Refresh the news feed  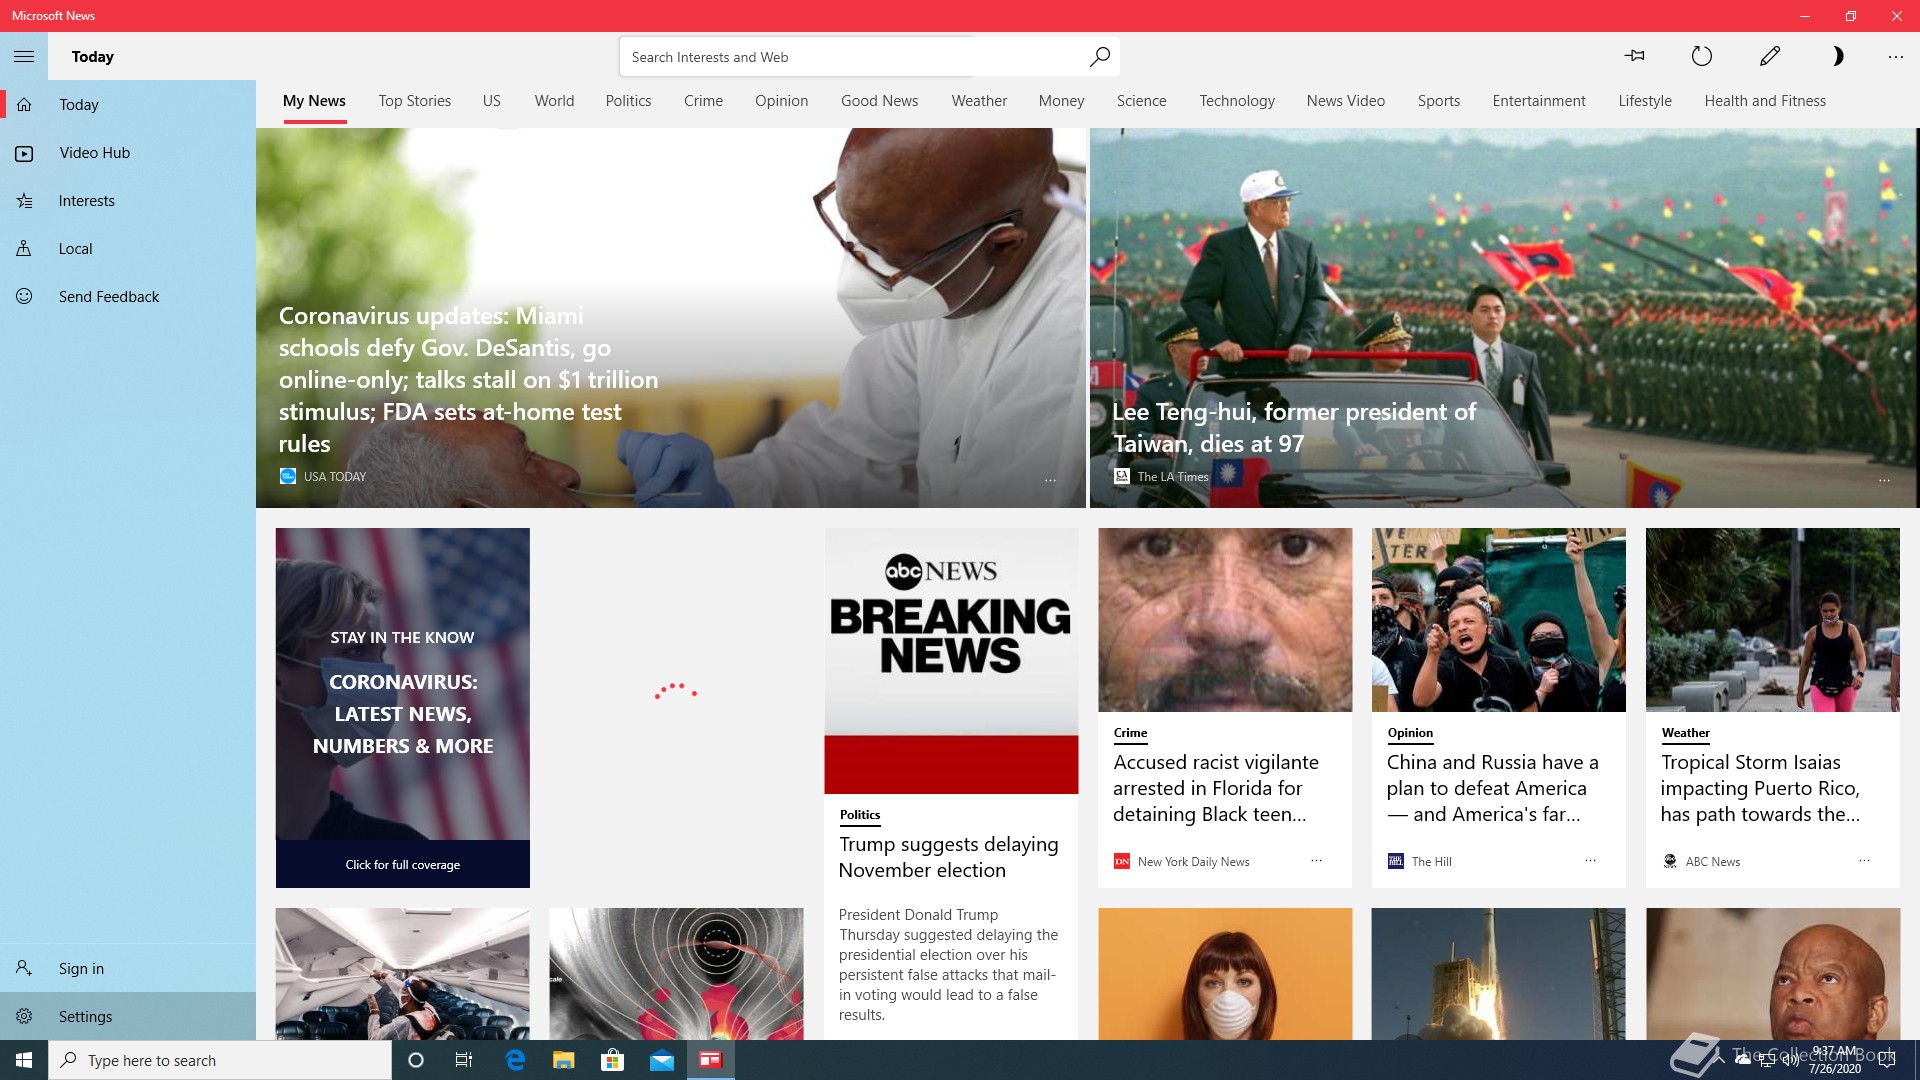coord(1702,56)
